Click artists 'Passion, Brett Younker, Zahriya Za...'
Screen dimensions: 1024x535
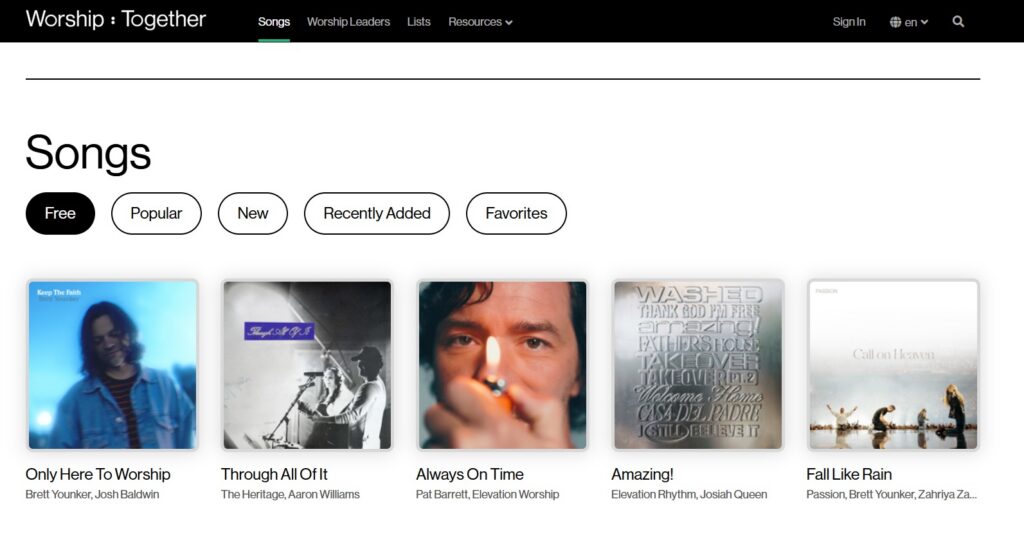point(891,494)
